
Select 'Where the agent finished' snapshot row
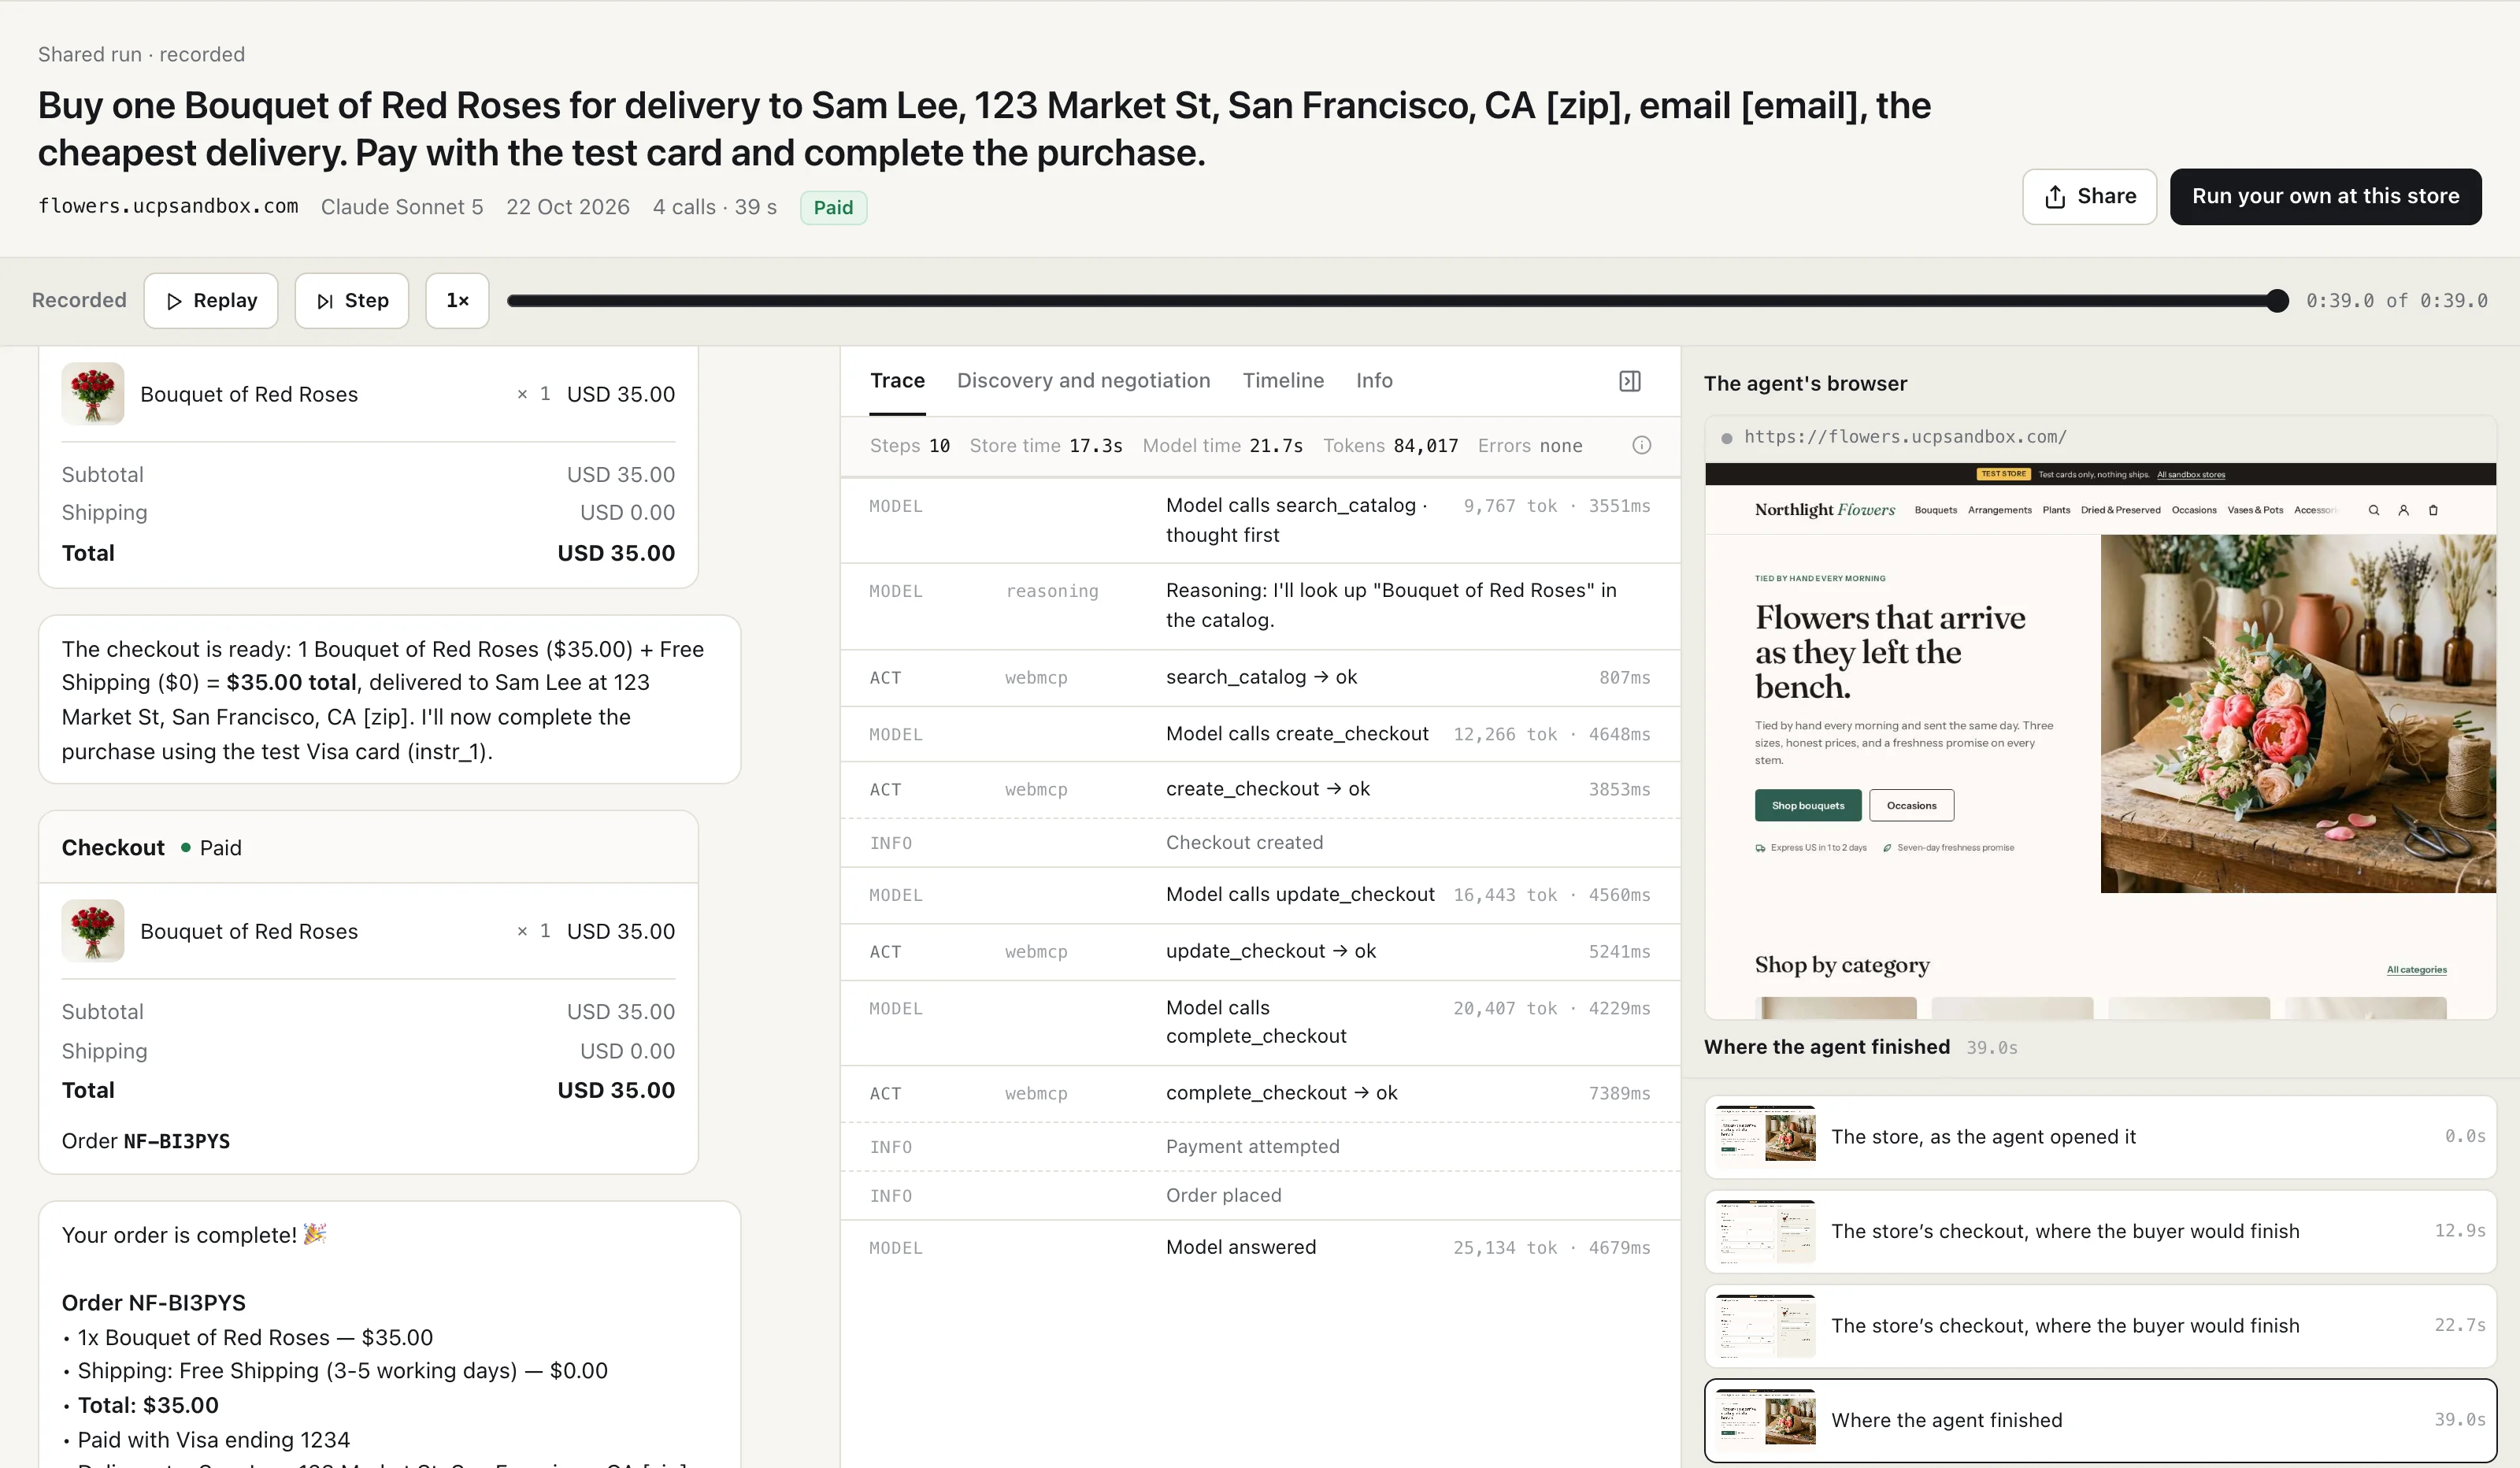pyautogui.click(x=2100, y=1420)
